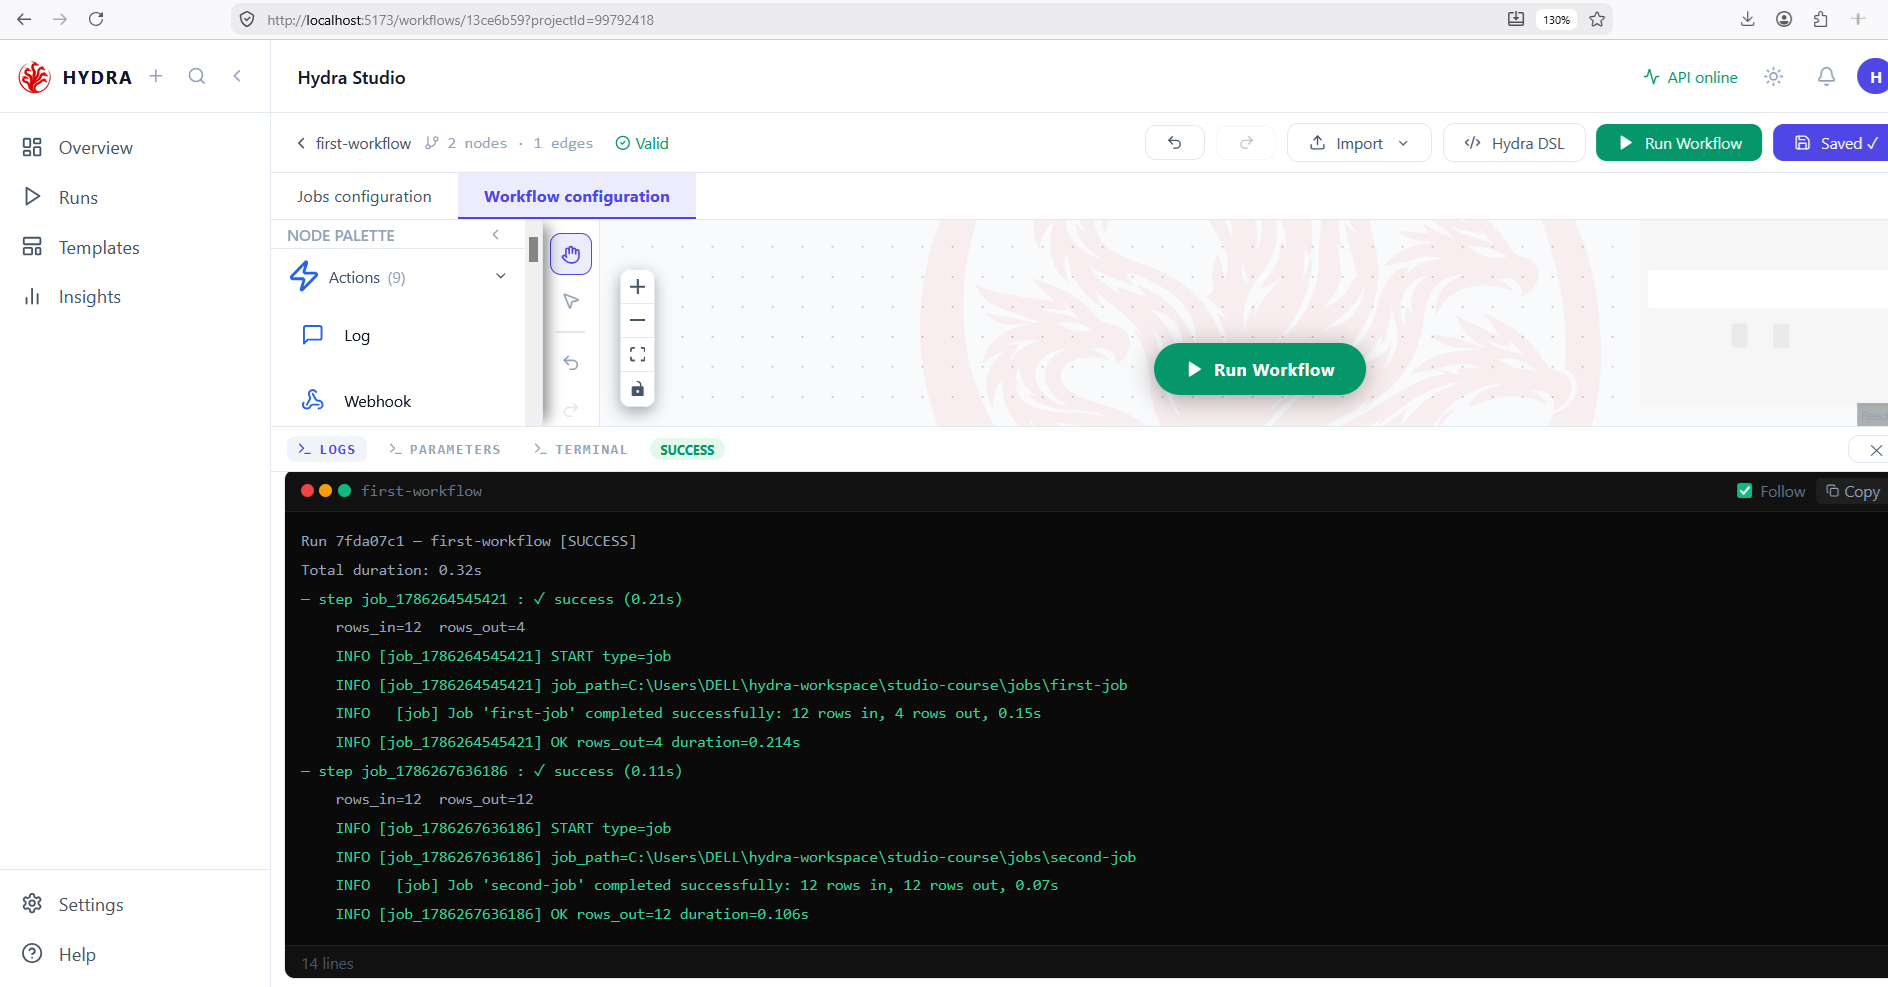Click the tracking protection shield icon
The height and width of the screenshot is (987, 1888).
click(x=247, y=19)
